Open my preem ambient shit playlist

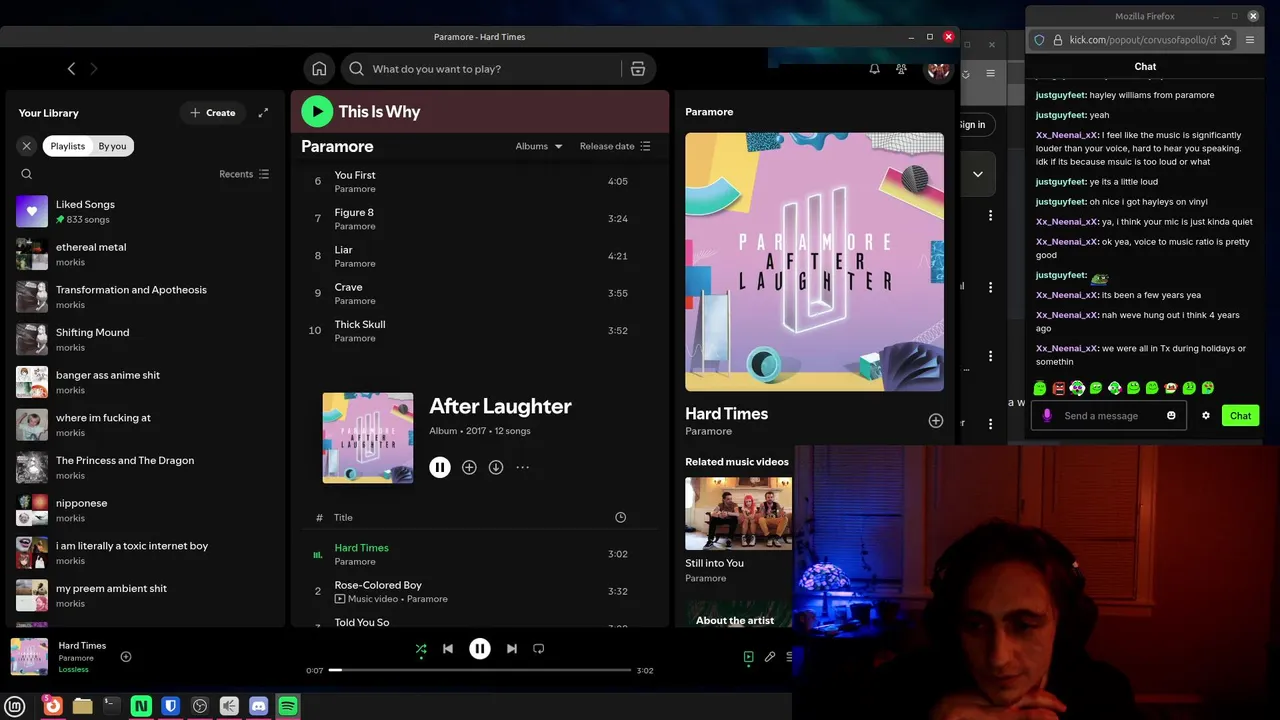click(x=145, y=596)
